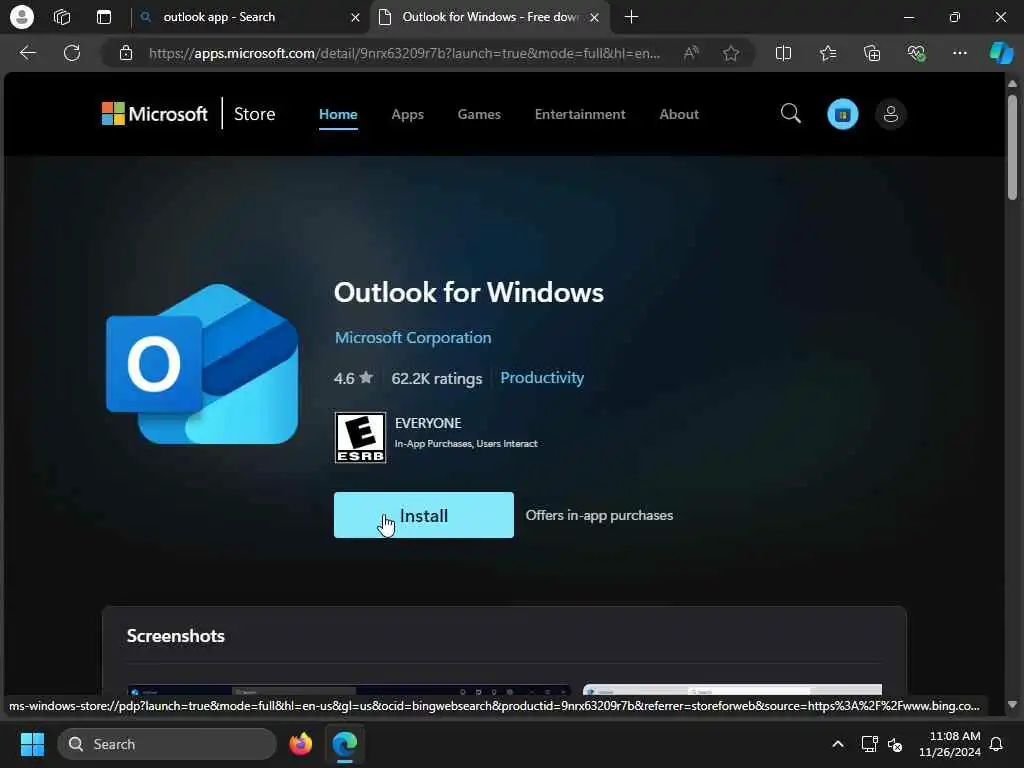Click the muted volume tray icon
Screen dimensions: 1024x768
pos(895,744)
